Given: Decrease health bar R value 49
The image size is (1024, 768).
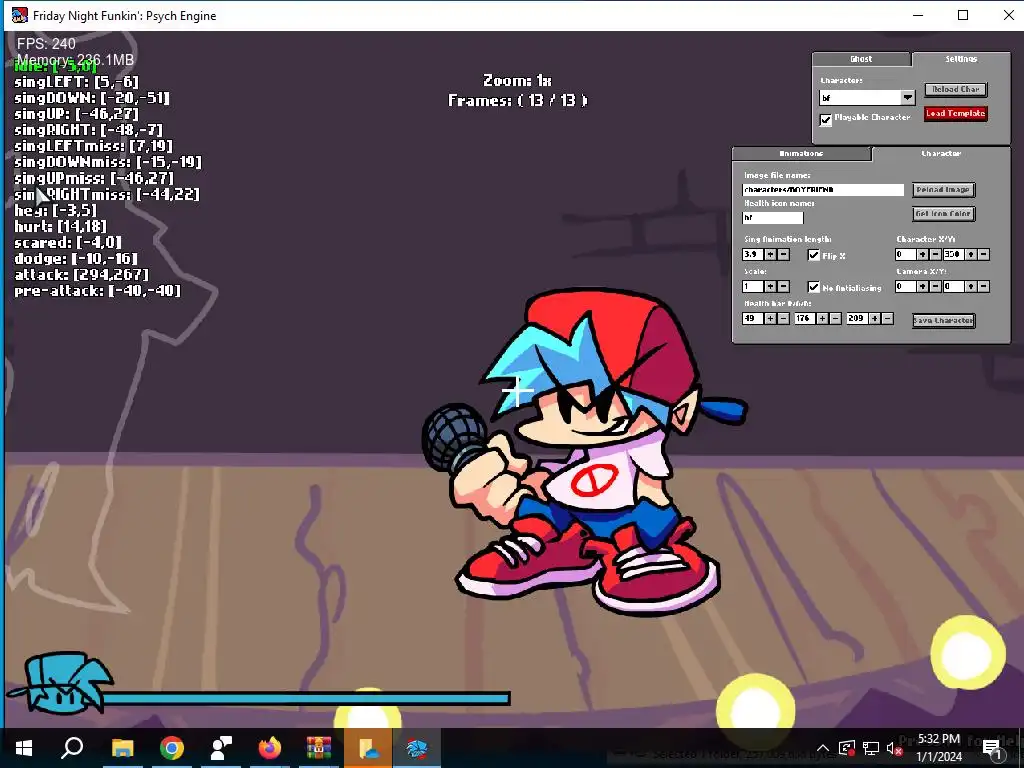Looking at the screenshot, I should pos(783,319).
